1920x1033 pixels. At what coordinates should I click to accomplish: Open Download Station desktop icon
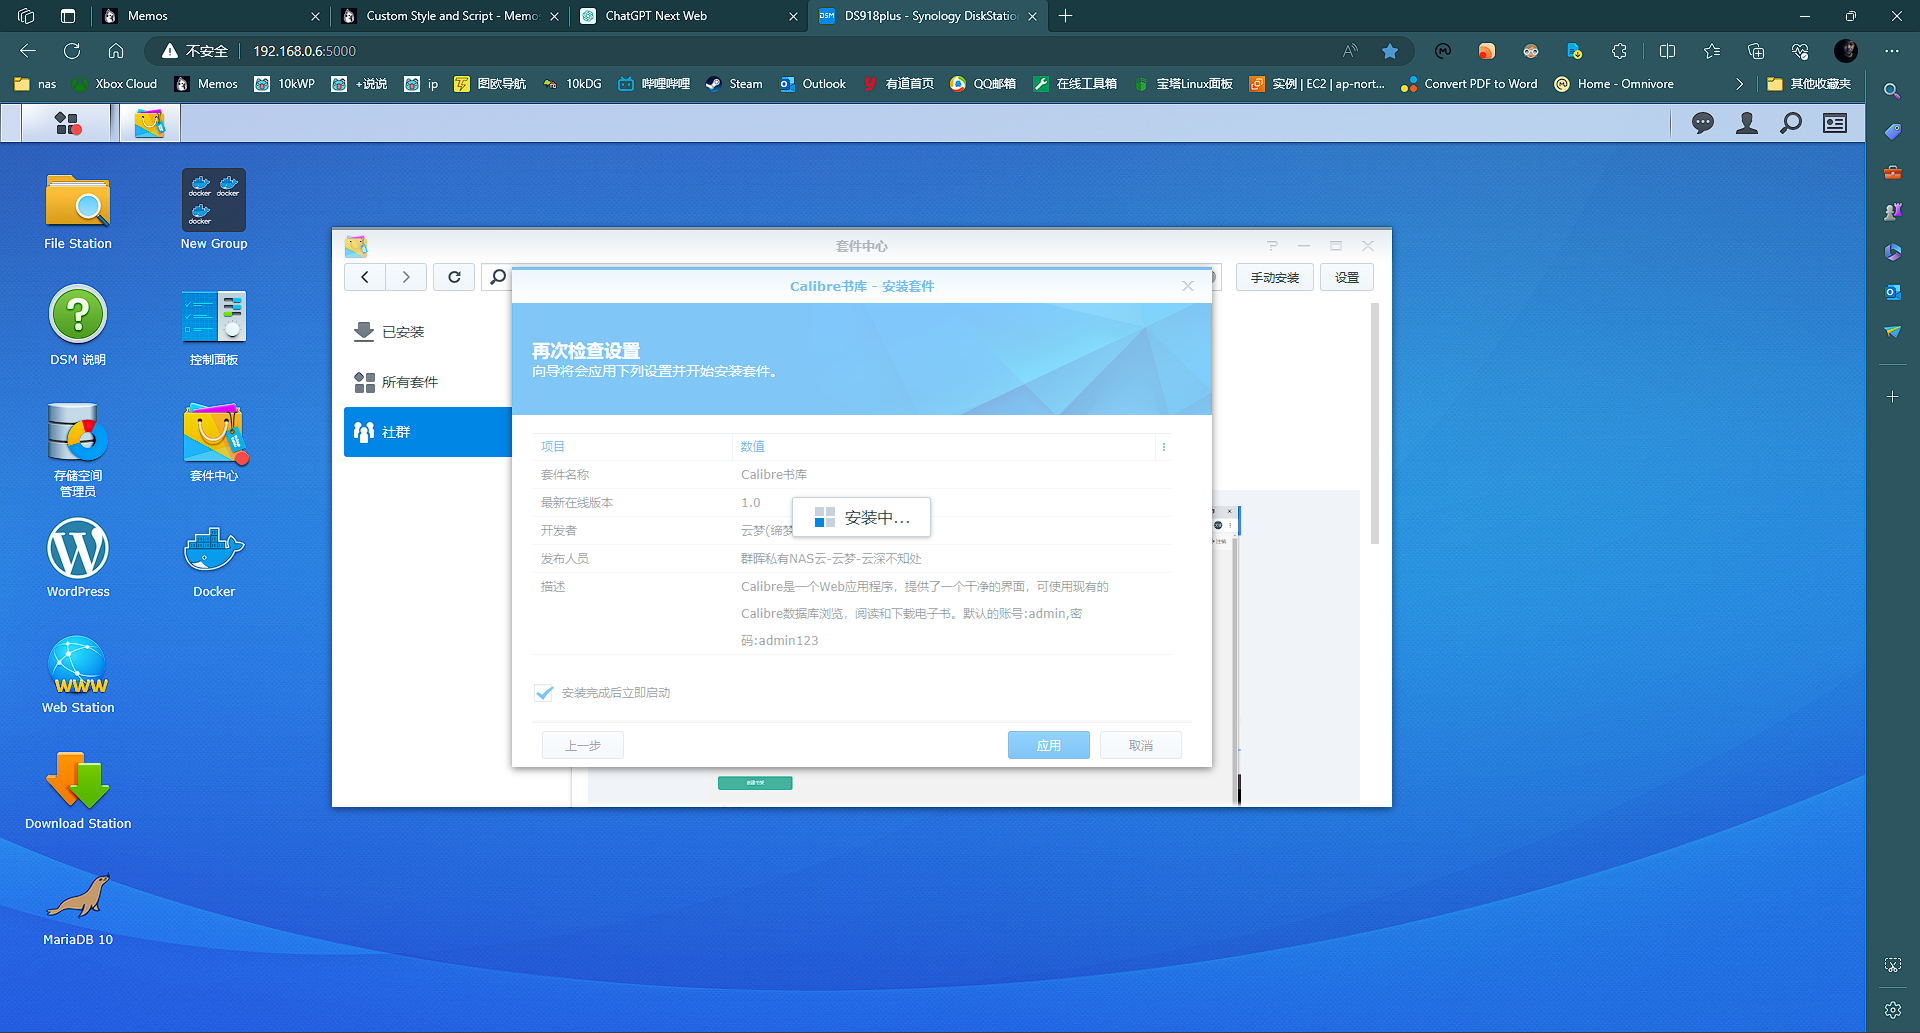click(x=78, y=790)
